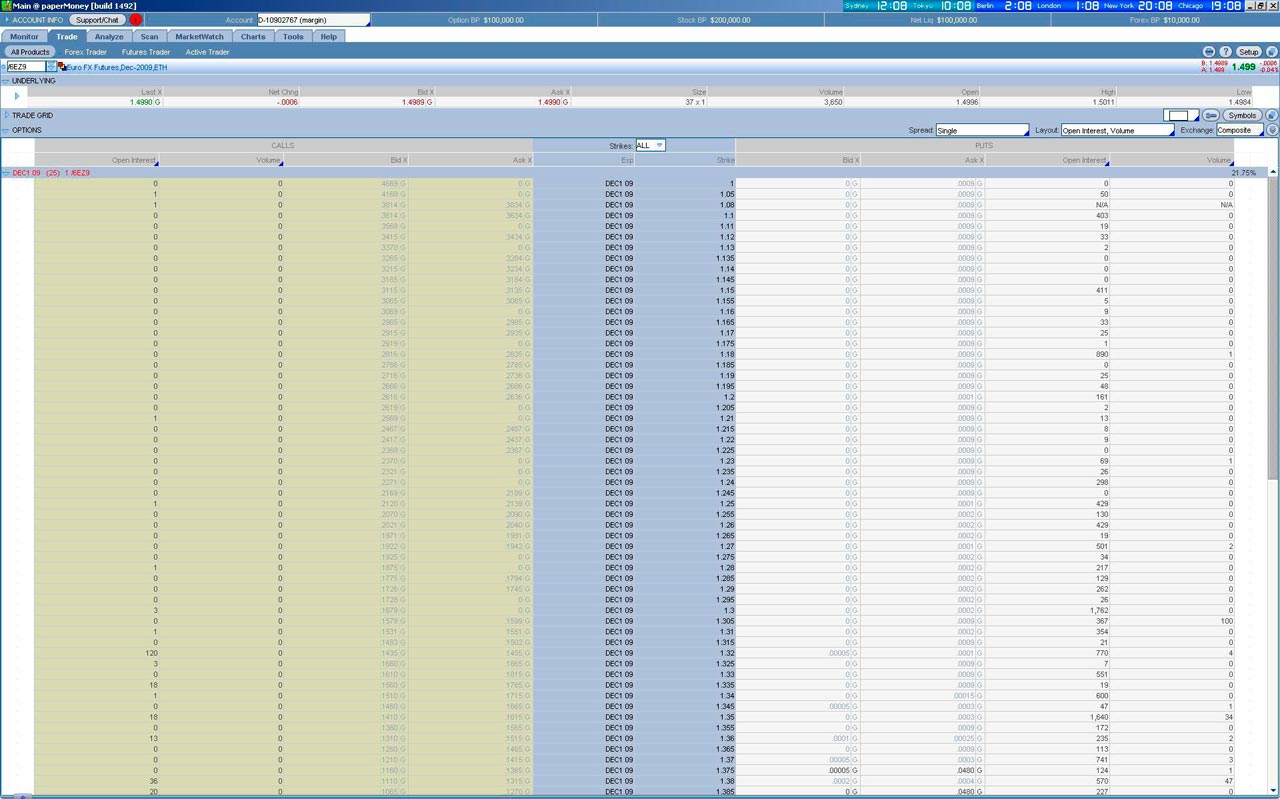The height and width of the screenshot is (799, 1280).
Task: Open the MarketWatch tab
Action: pos(200,37)
